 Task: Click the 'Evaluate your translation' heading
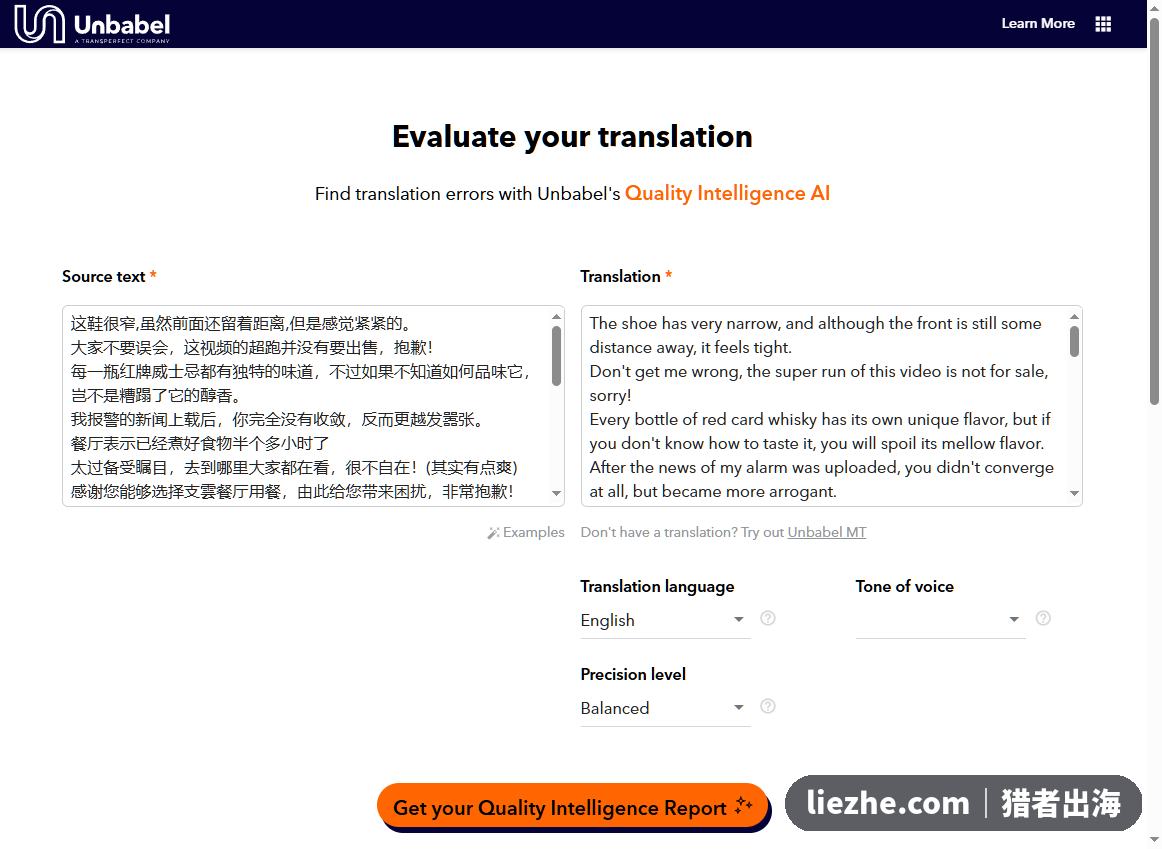coord(572,137)
